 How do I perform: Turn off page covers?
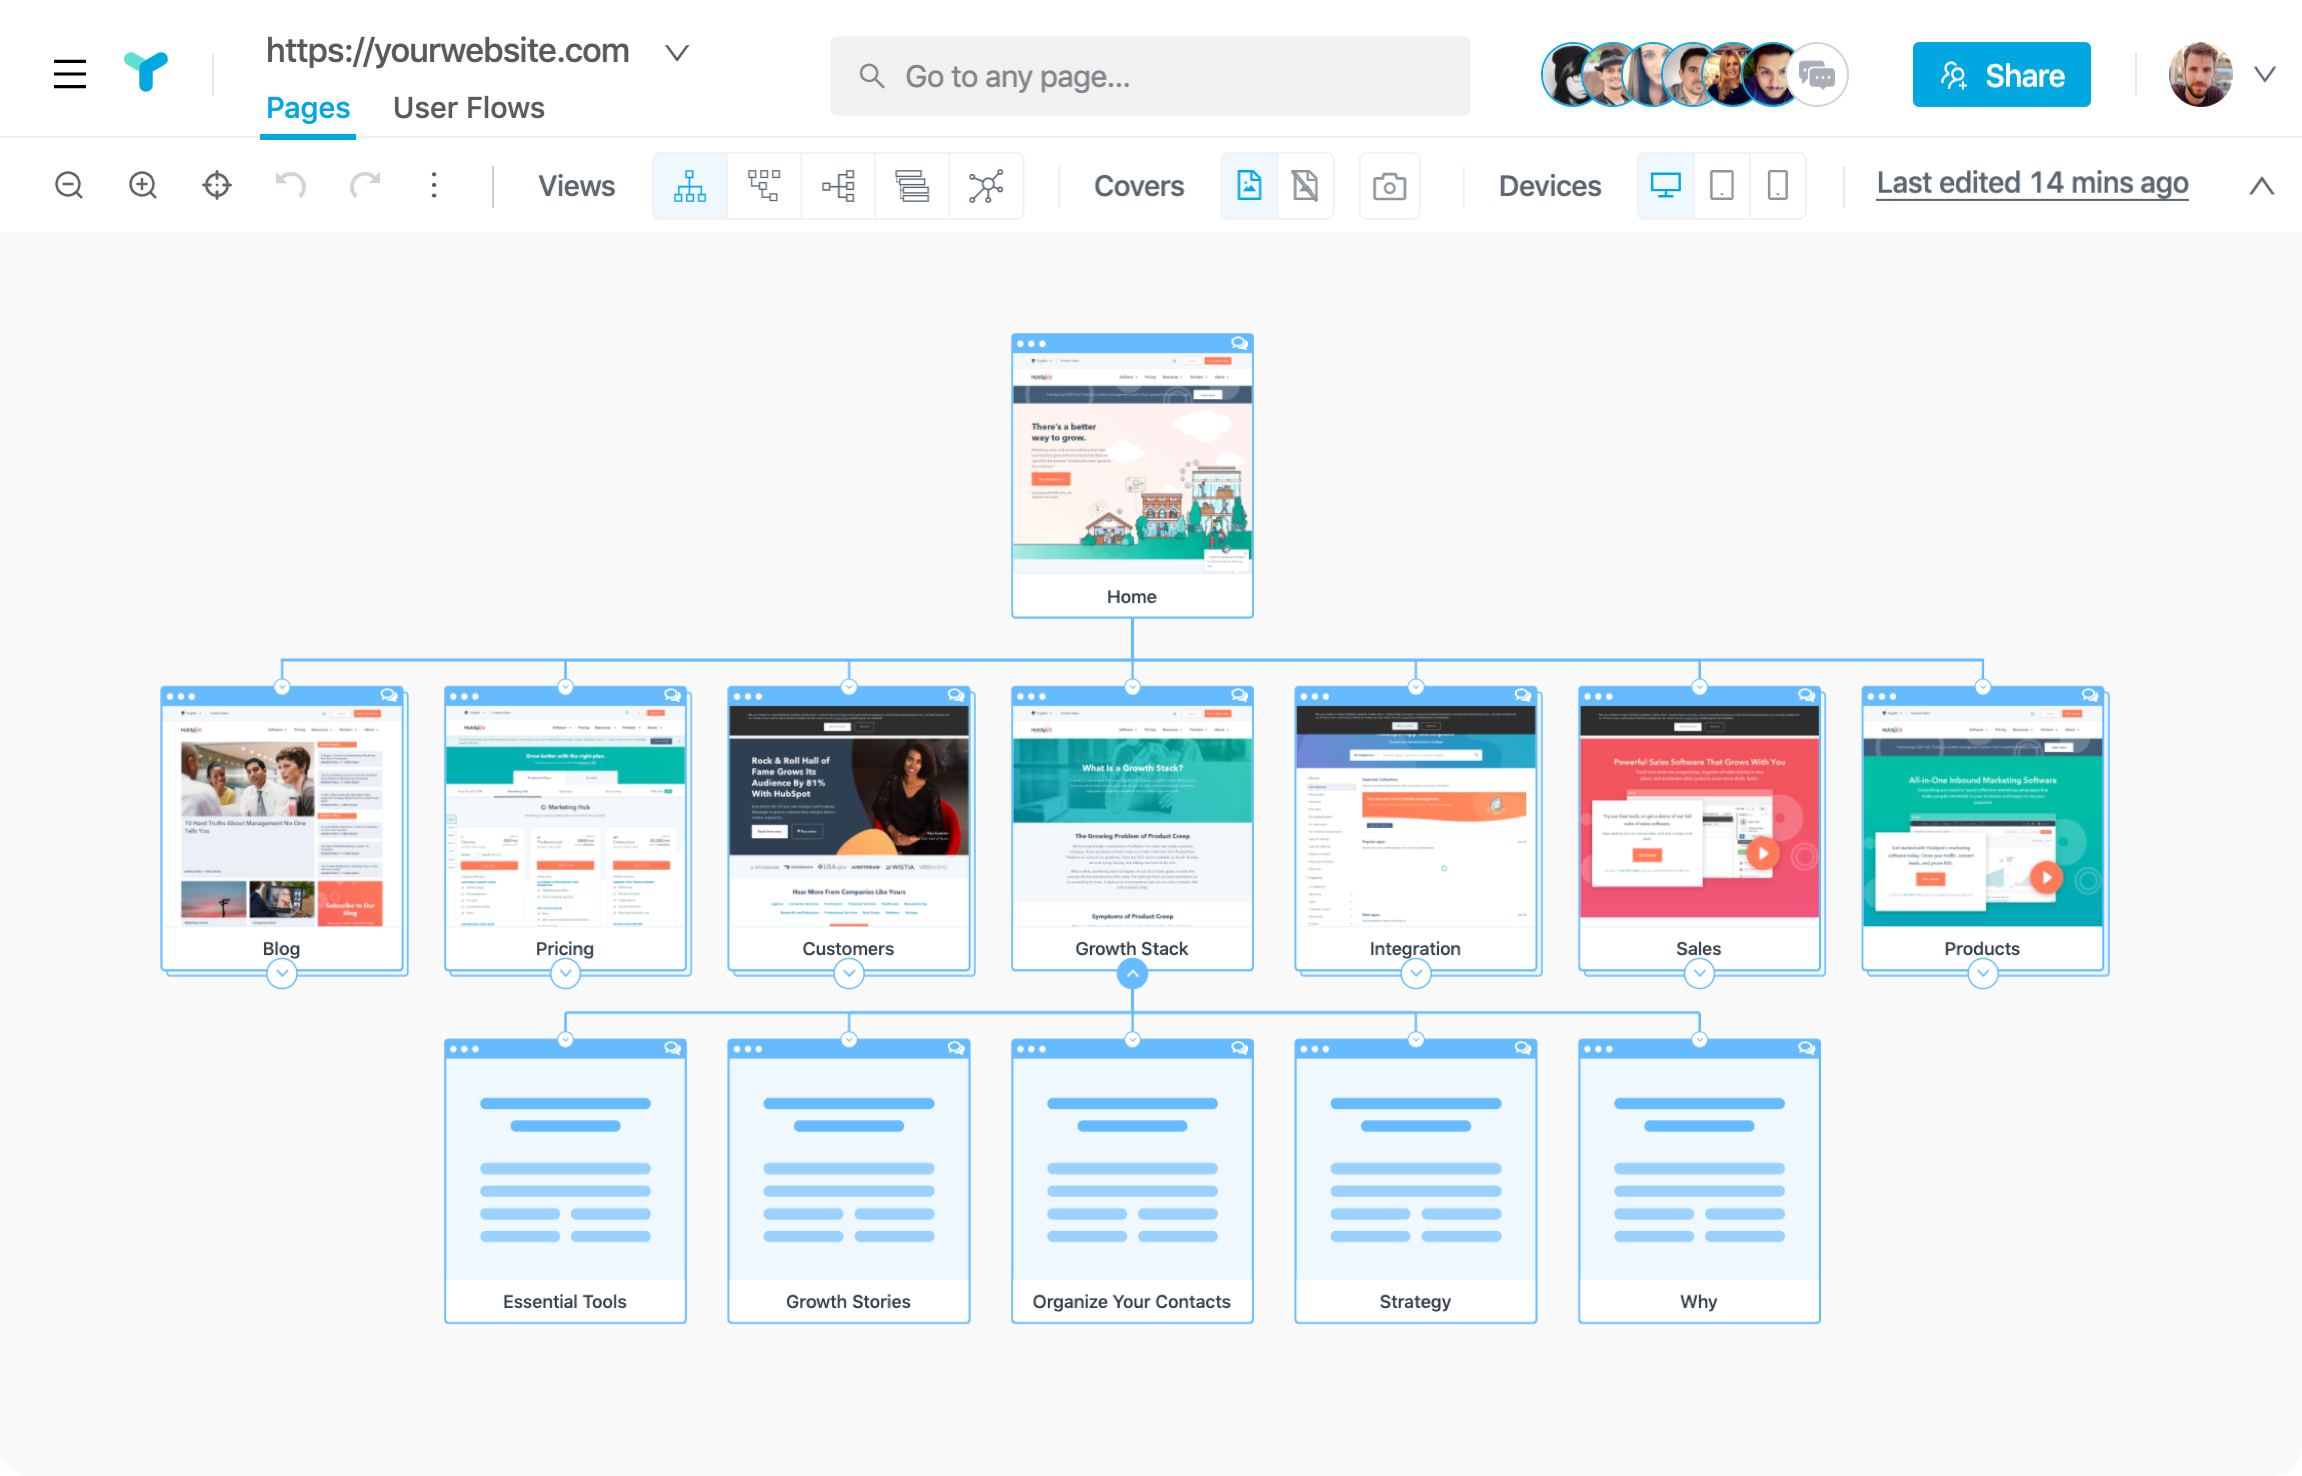(1305, 186)
